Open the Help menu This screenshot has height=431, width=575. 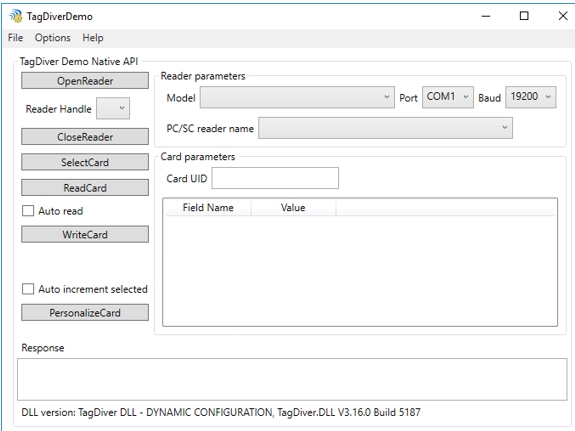93,38
